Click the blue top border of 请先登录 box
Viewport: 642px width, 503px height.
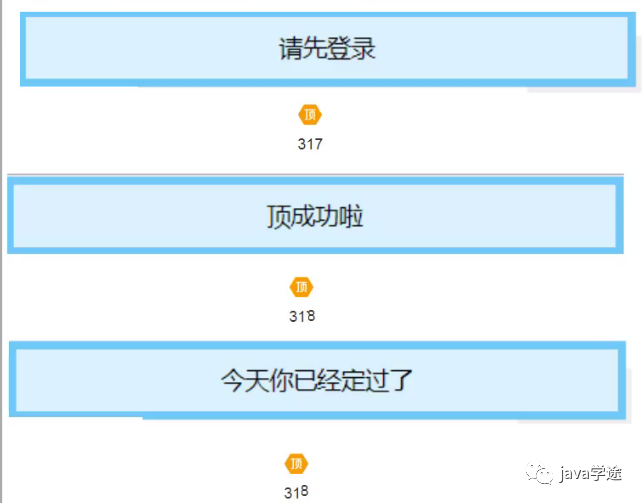(x=326, y=15)
